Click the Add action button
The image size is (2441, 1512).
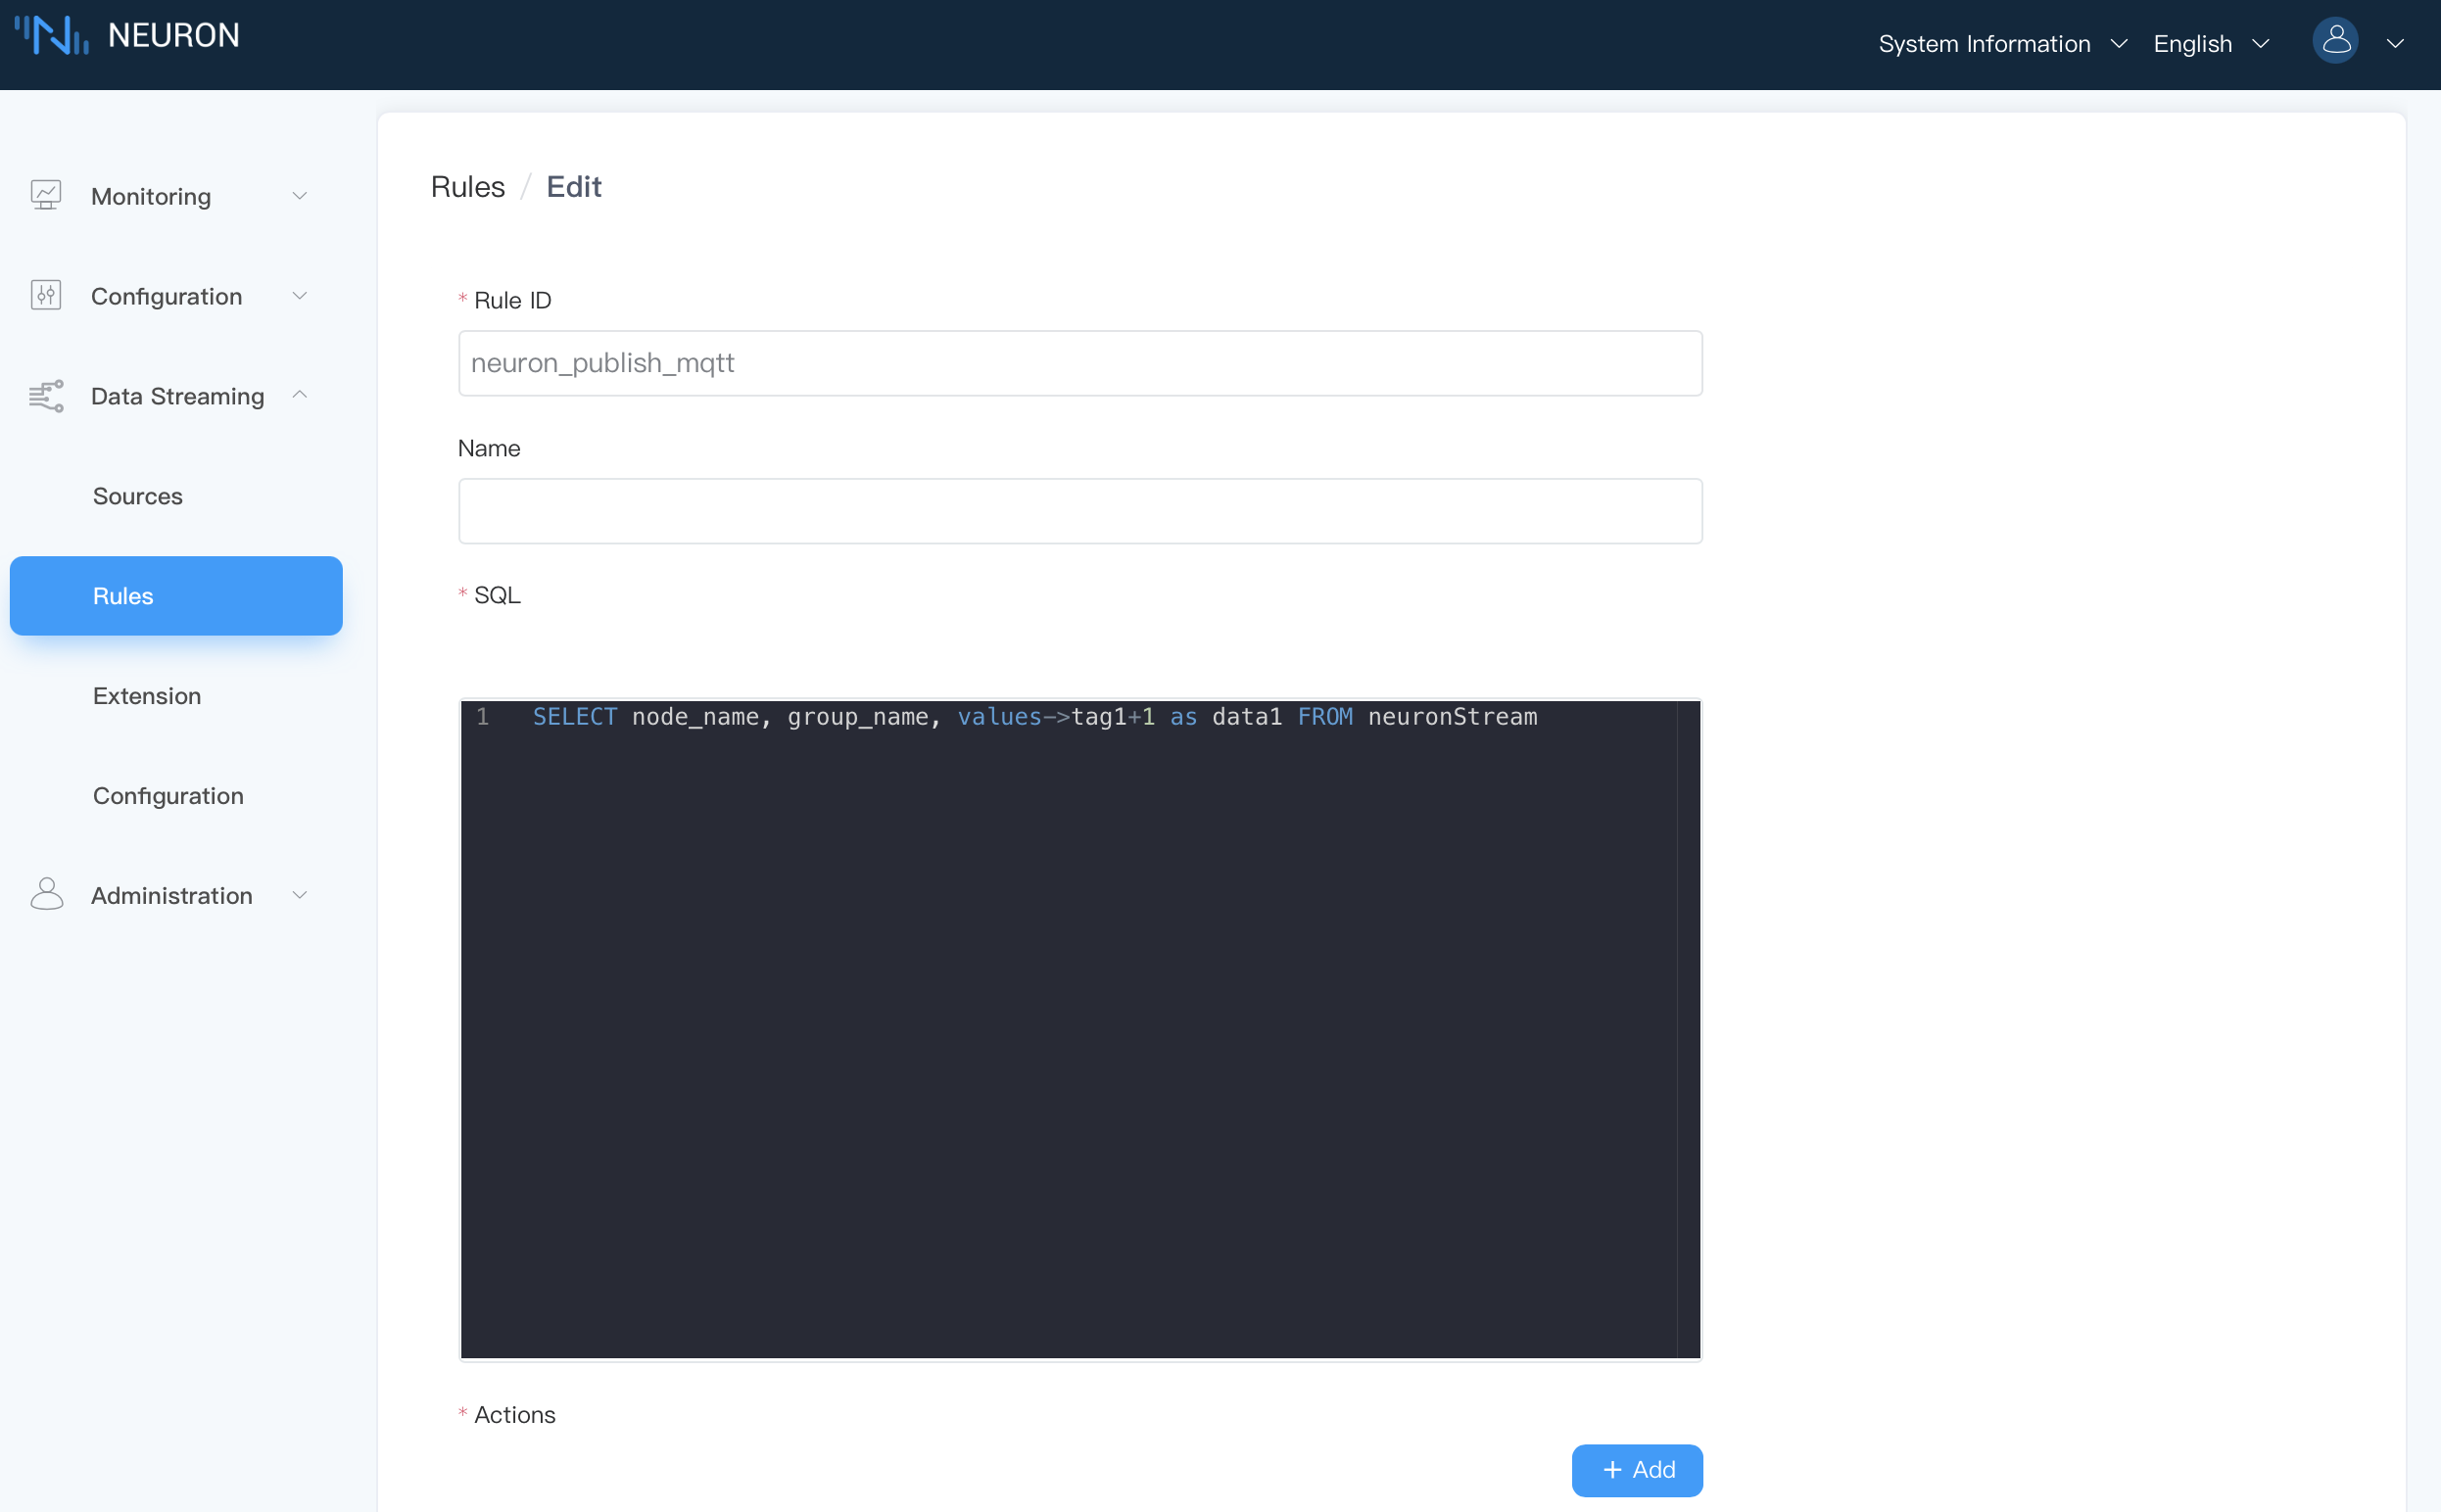coord(1637,1470)
